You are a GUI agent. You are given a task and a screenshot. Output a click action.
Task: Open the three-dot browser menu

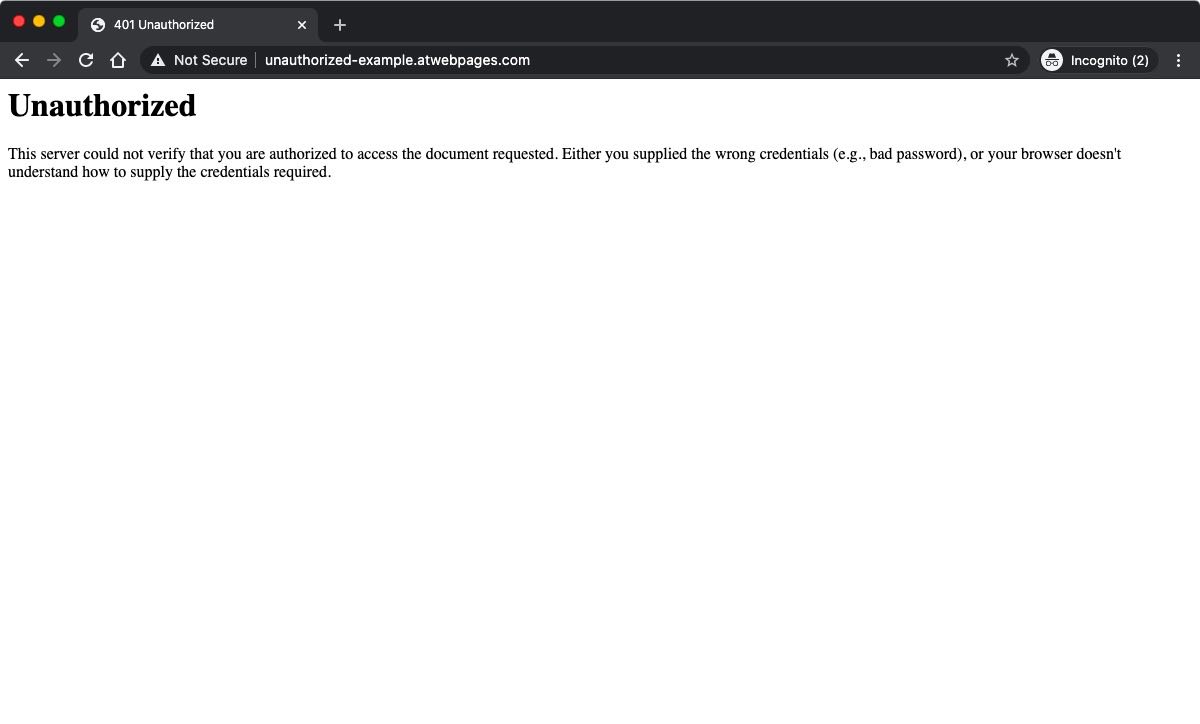pos(1178,60)
